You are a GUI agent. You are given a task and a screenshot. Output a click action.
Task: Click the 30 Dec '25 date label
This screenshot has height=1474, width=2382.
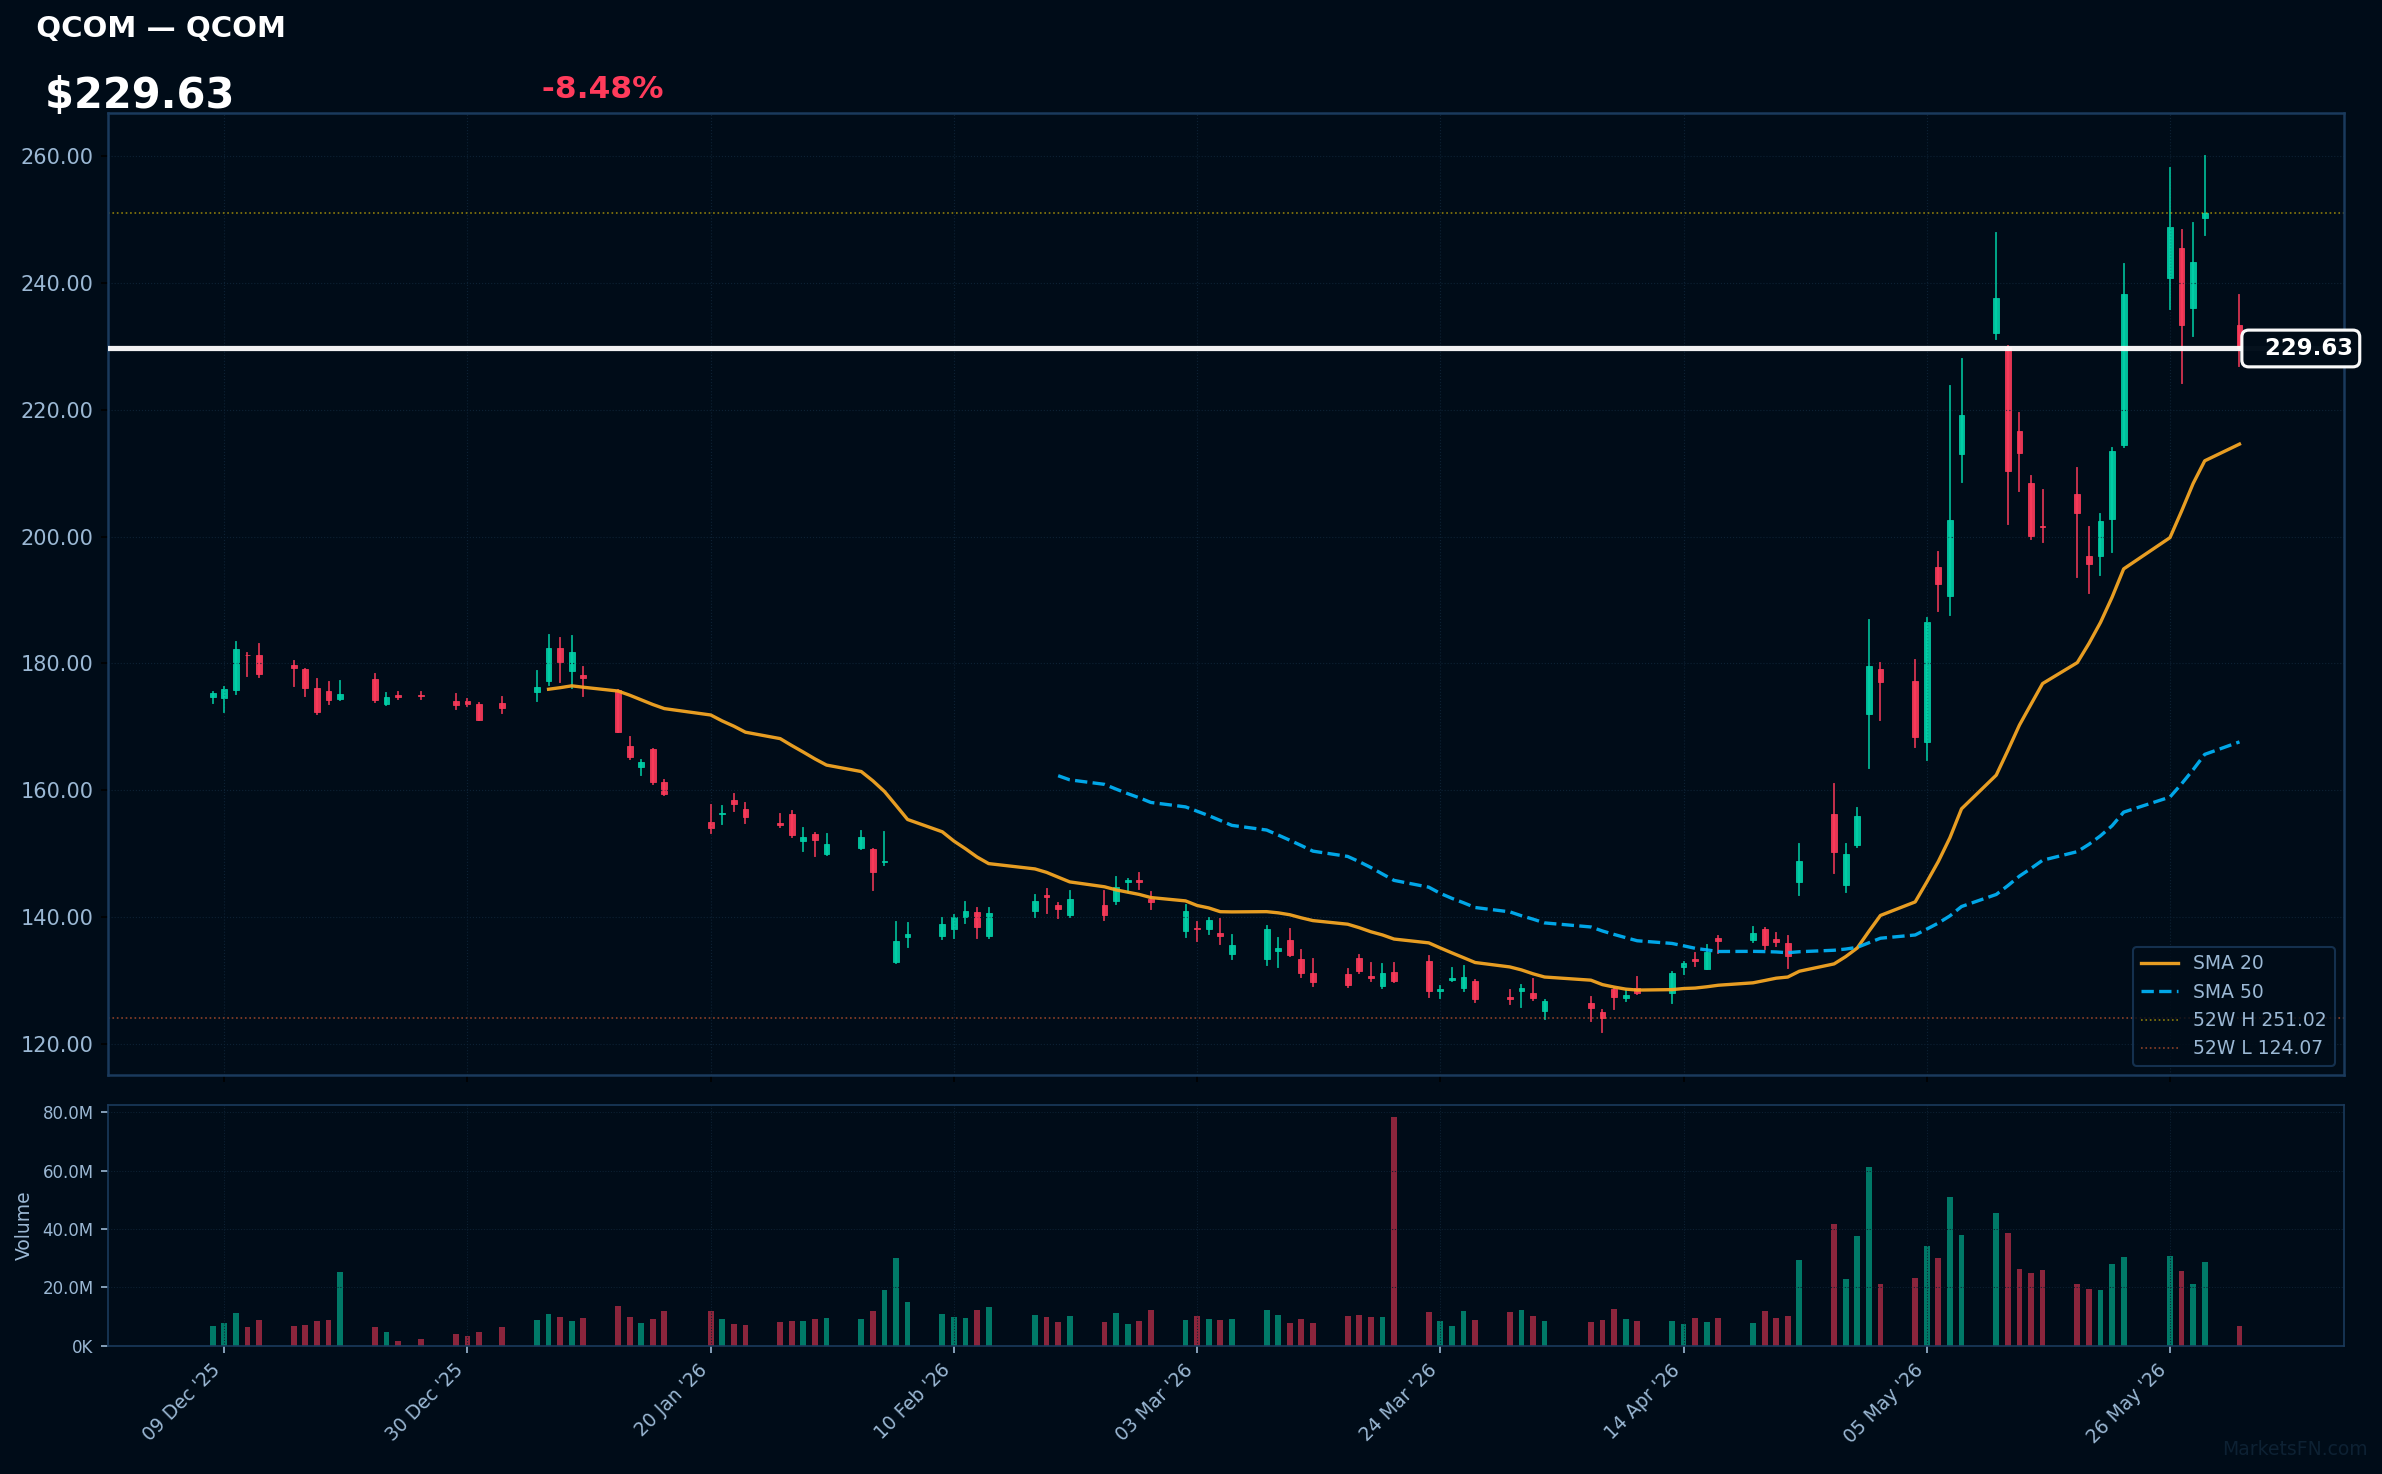(x=424, y=1402)
